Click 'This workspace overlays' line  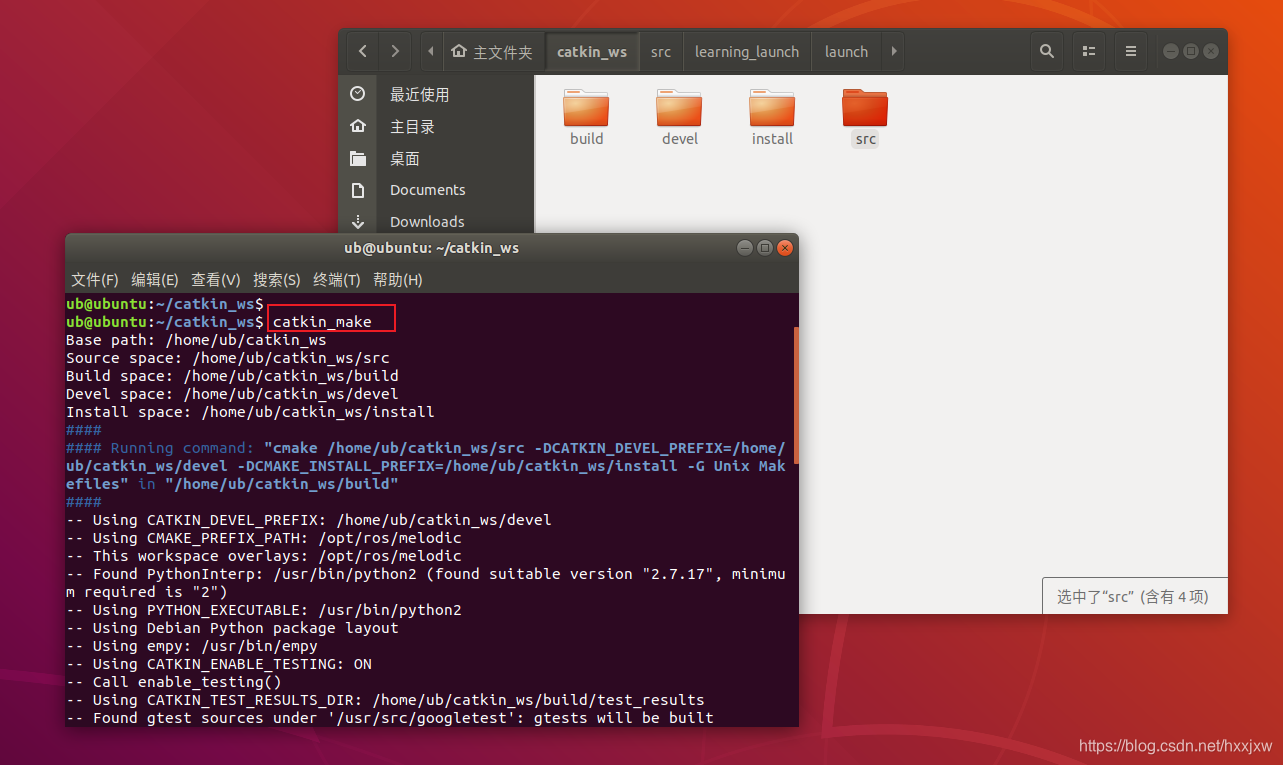(264, 556)
